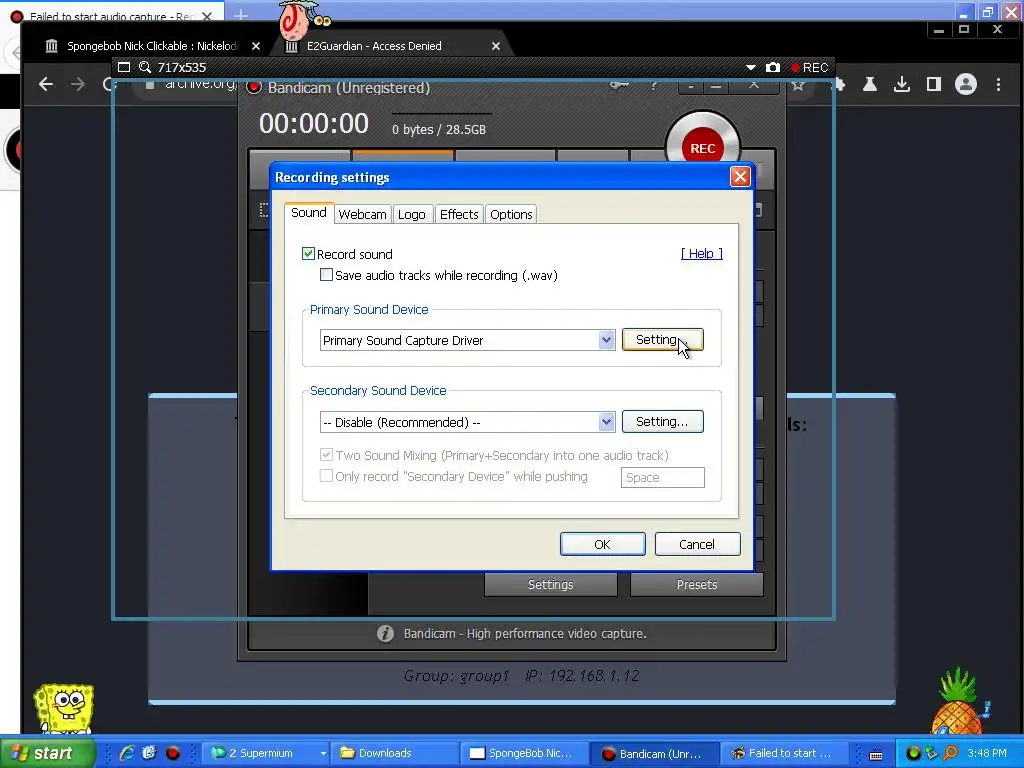
Task: Close the Recording settings dialog
Action: click(x=740, y=177)
